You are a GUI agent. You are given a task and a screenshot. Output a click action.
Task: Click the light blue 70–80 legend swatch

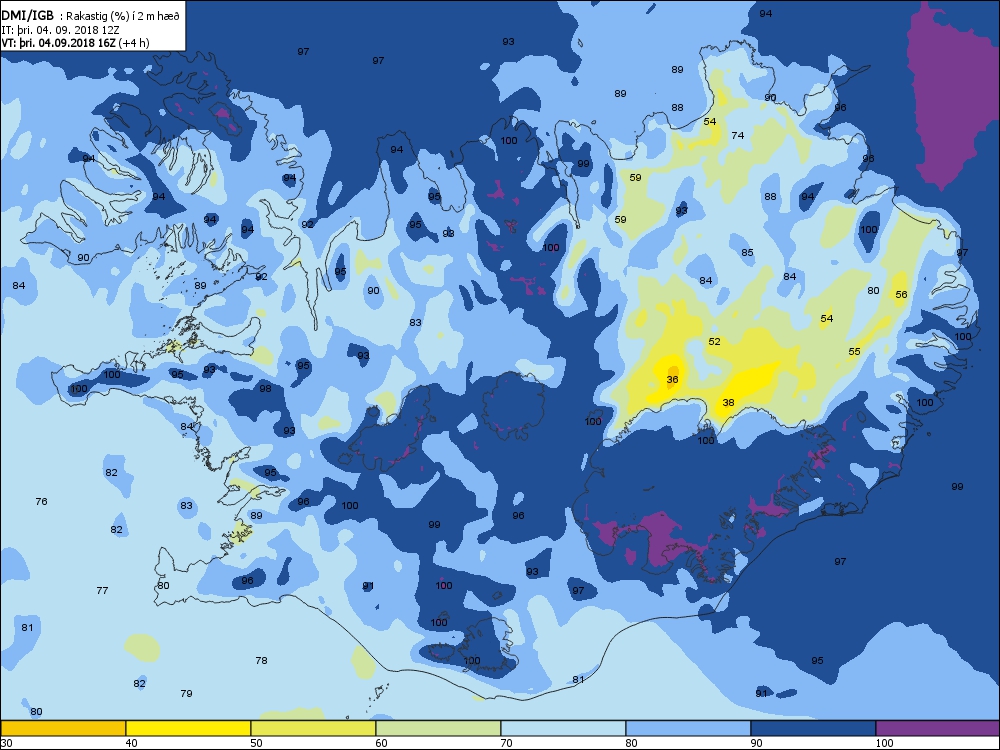563,728
